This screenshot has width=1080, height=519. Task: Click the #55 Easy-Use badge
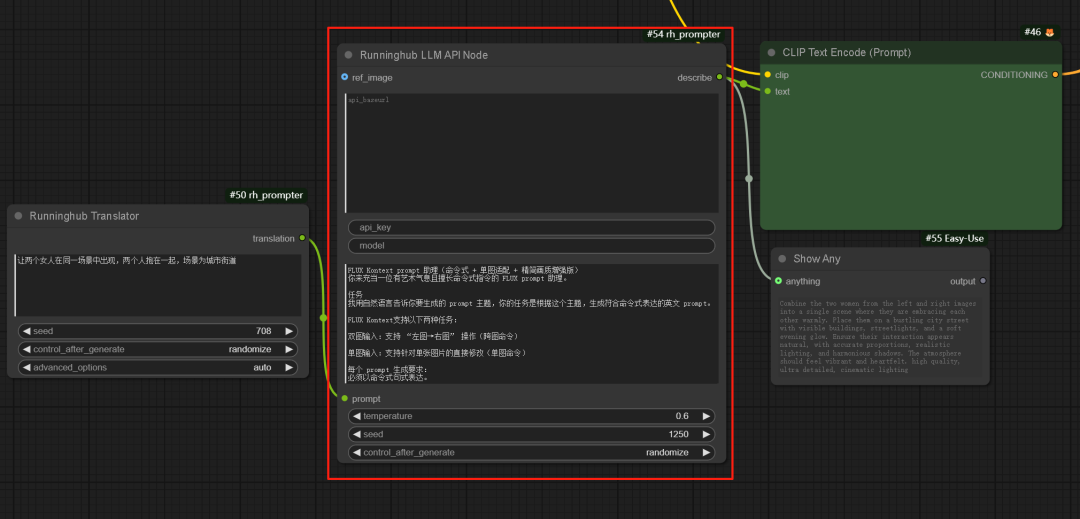(x=954, y=238)
